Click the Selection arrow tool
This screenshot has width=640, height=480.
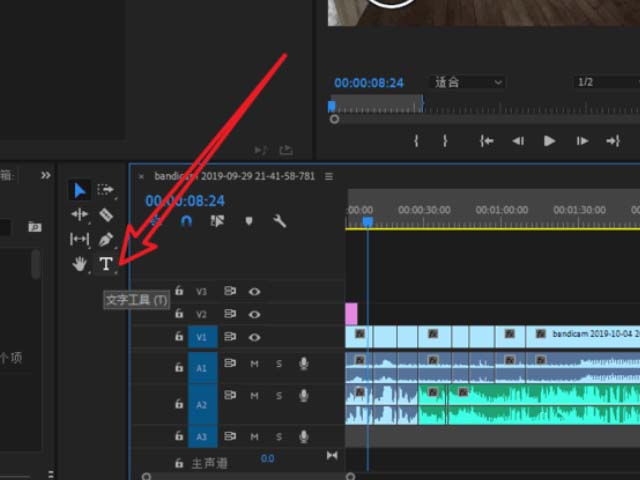(79, 190)
